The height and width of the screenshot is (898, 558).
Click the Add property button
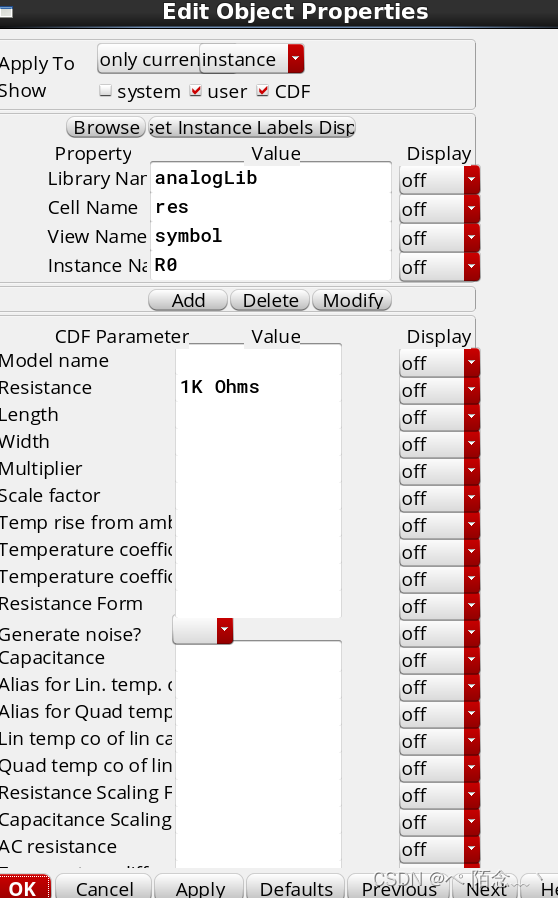point(188,300)
